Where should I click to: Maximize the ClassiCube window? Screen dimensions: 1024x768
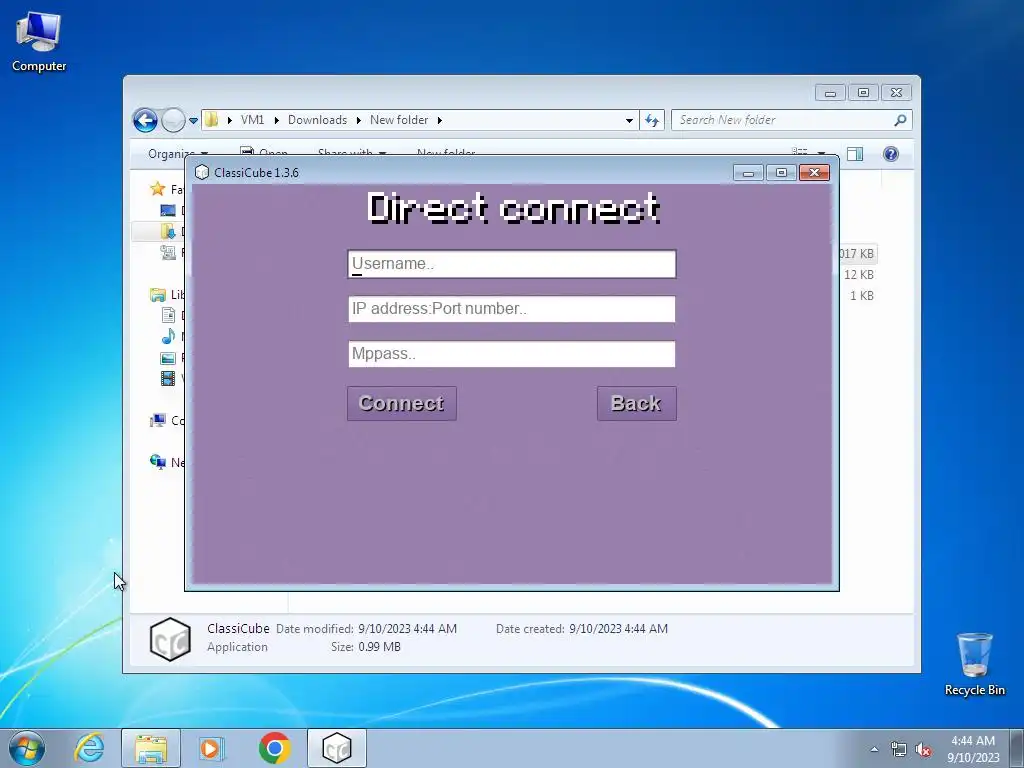781,172
